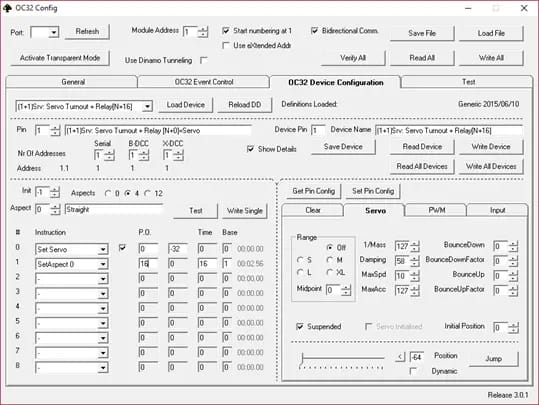Screen dimensions: 539x405
Task: Click the Write All button
Action: (491, 58)
